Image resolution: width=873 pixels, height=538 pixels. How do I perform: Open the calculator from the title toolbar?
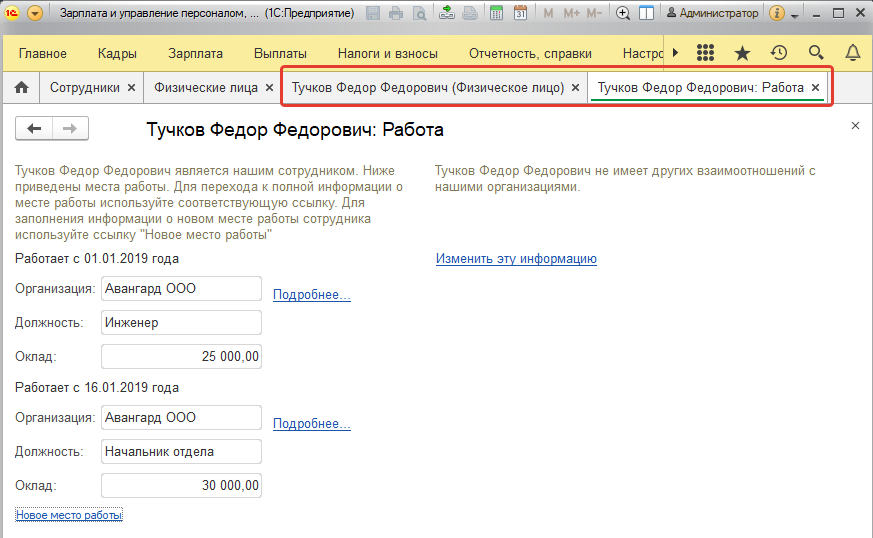[497, 14]
